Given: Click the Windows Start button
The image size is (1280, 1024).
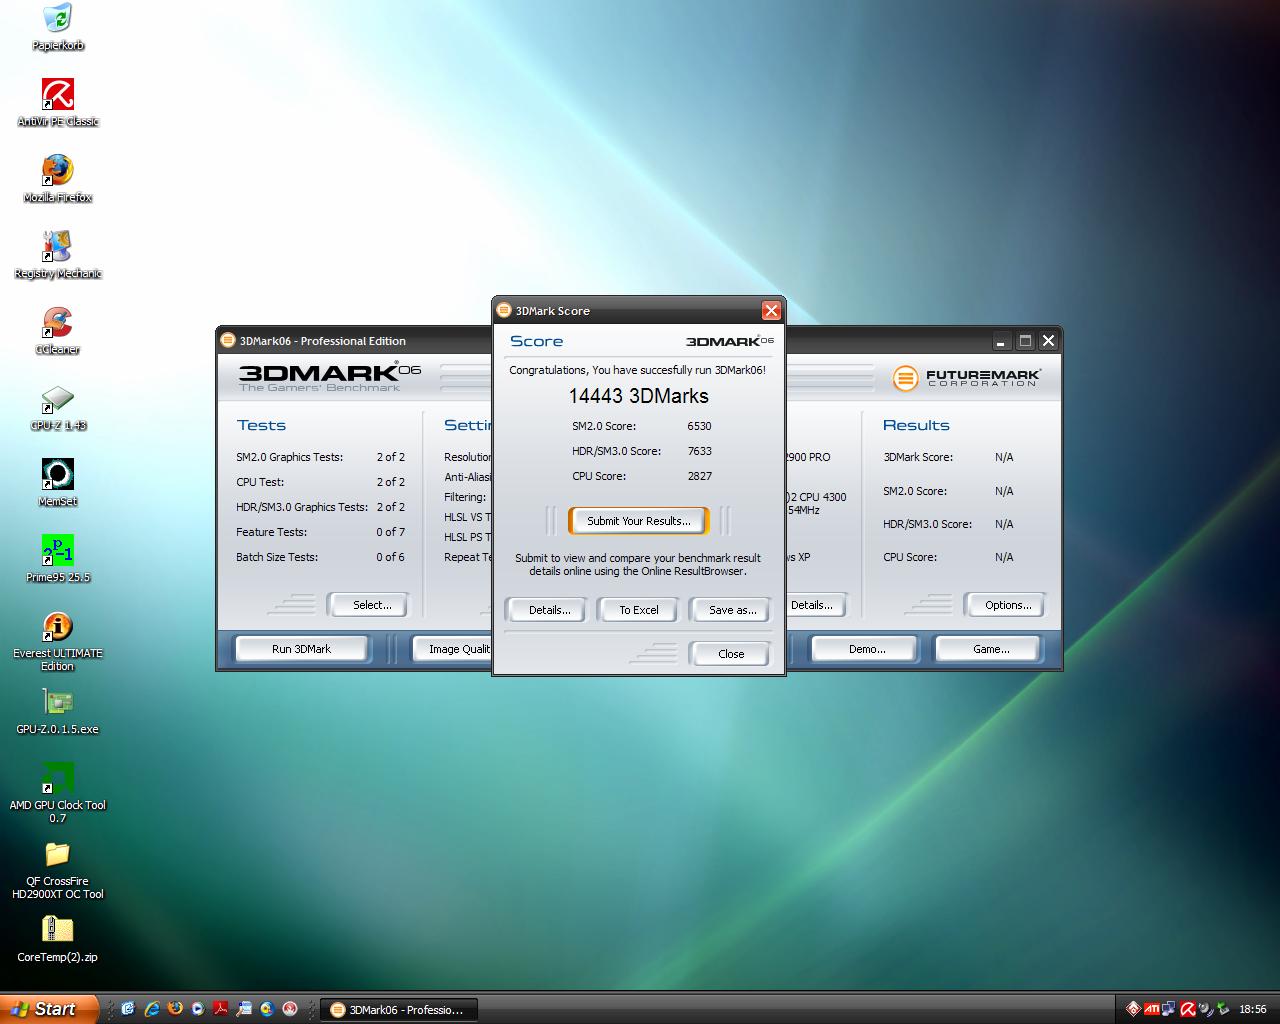Looking at the screenshot, I should tap(49, 1009).
